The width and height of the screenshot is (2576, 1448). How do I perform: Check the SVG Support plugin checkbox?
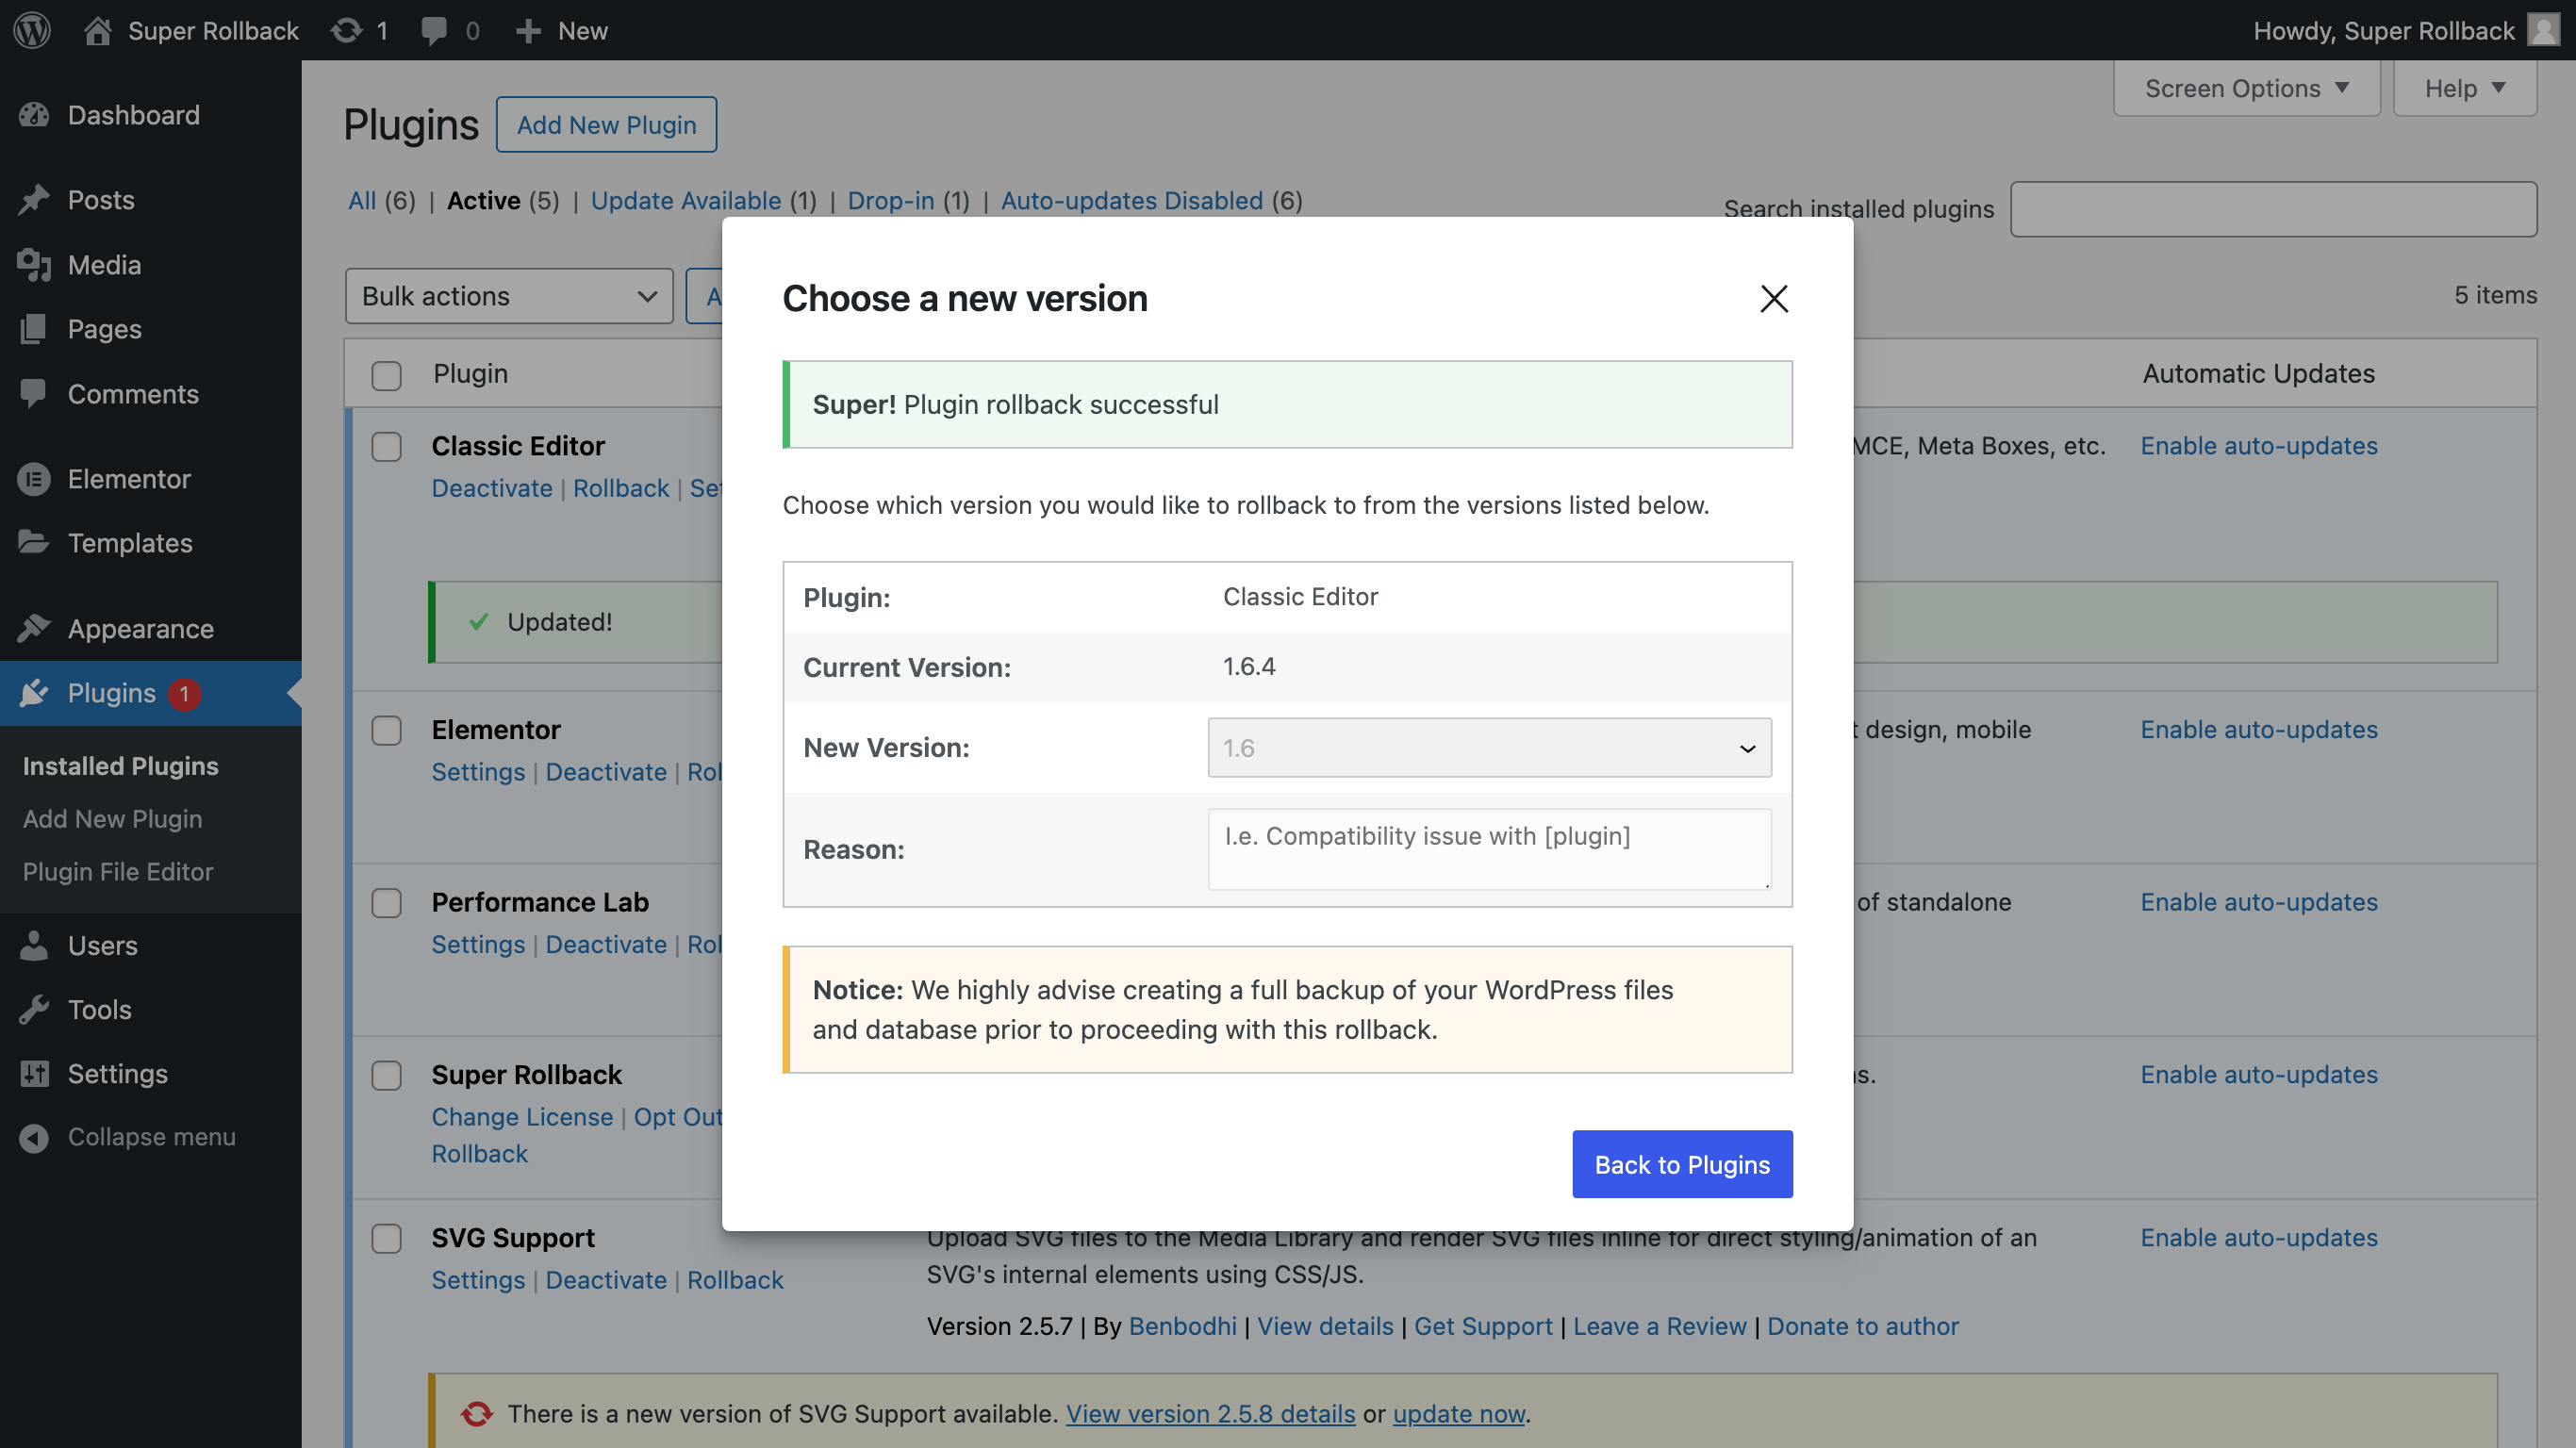(x=386, y=1238)
